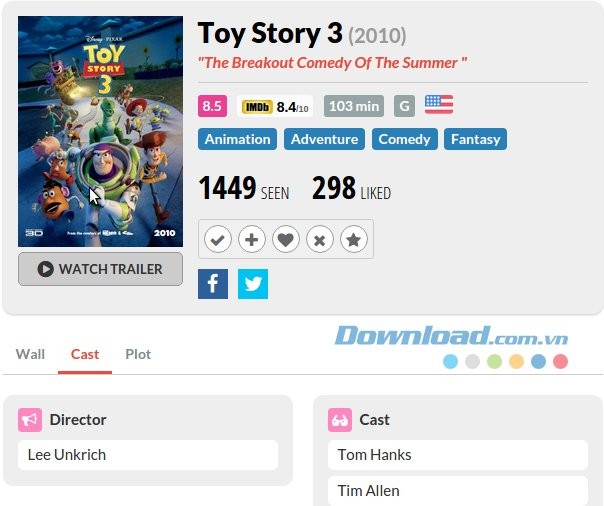Select the Cast tab
604x506 pixels.
pyautogui.click(x=85, y=354)
